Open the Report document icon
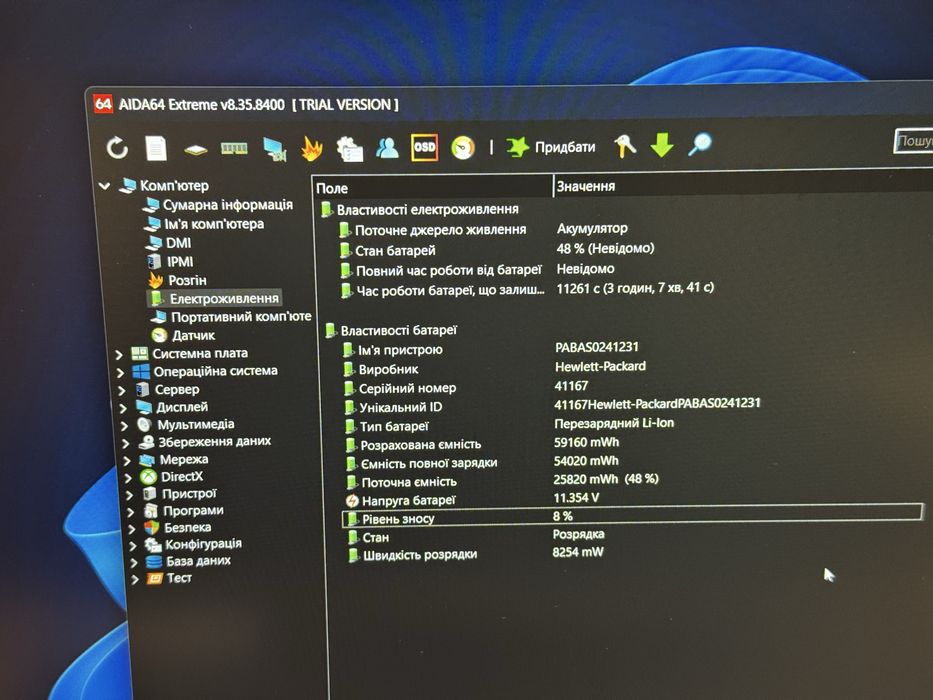Image resolution: width=933 pixels, height=700 pixels. (156, 148)
